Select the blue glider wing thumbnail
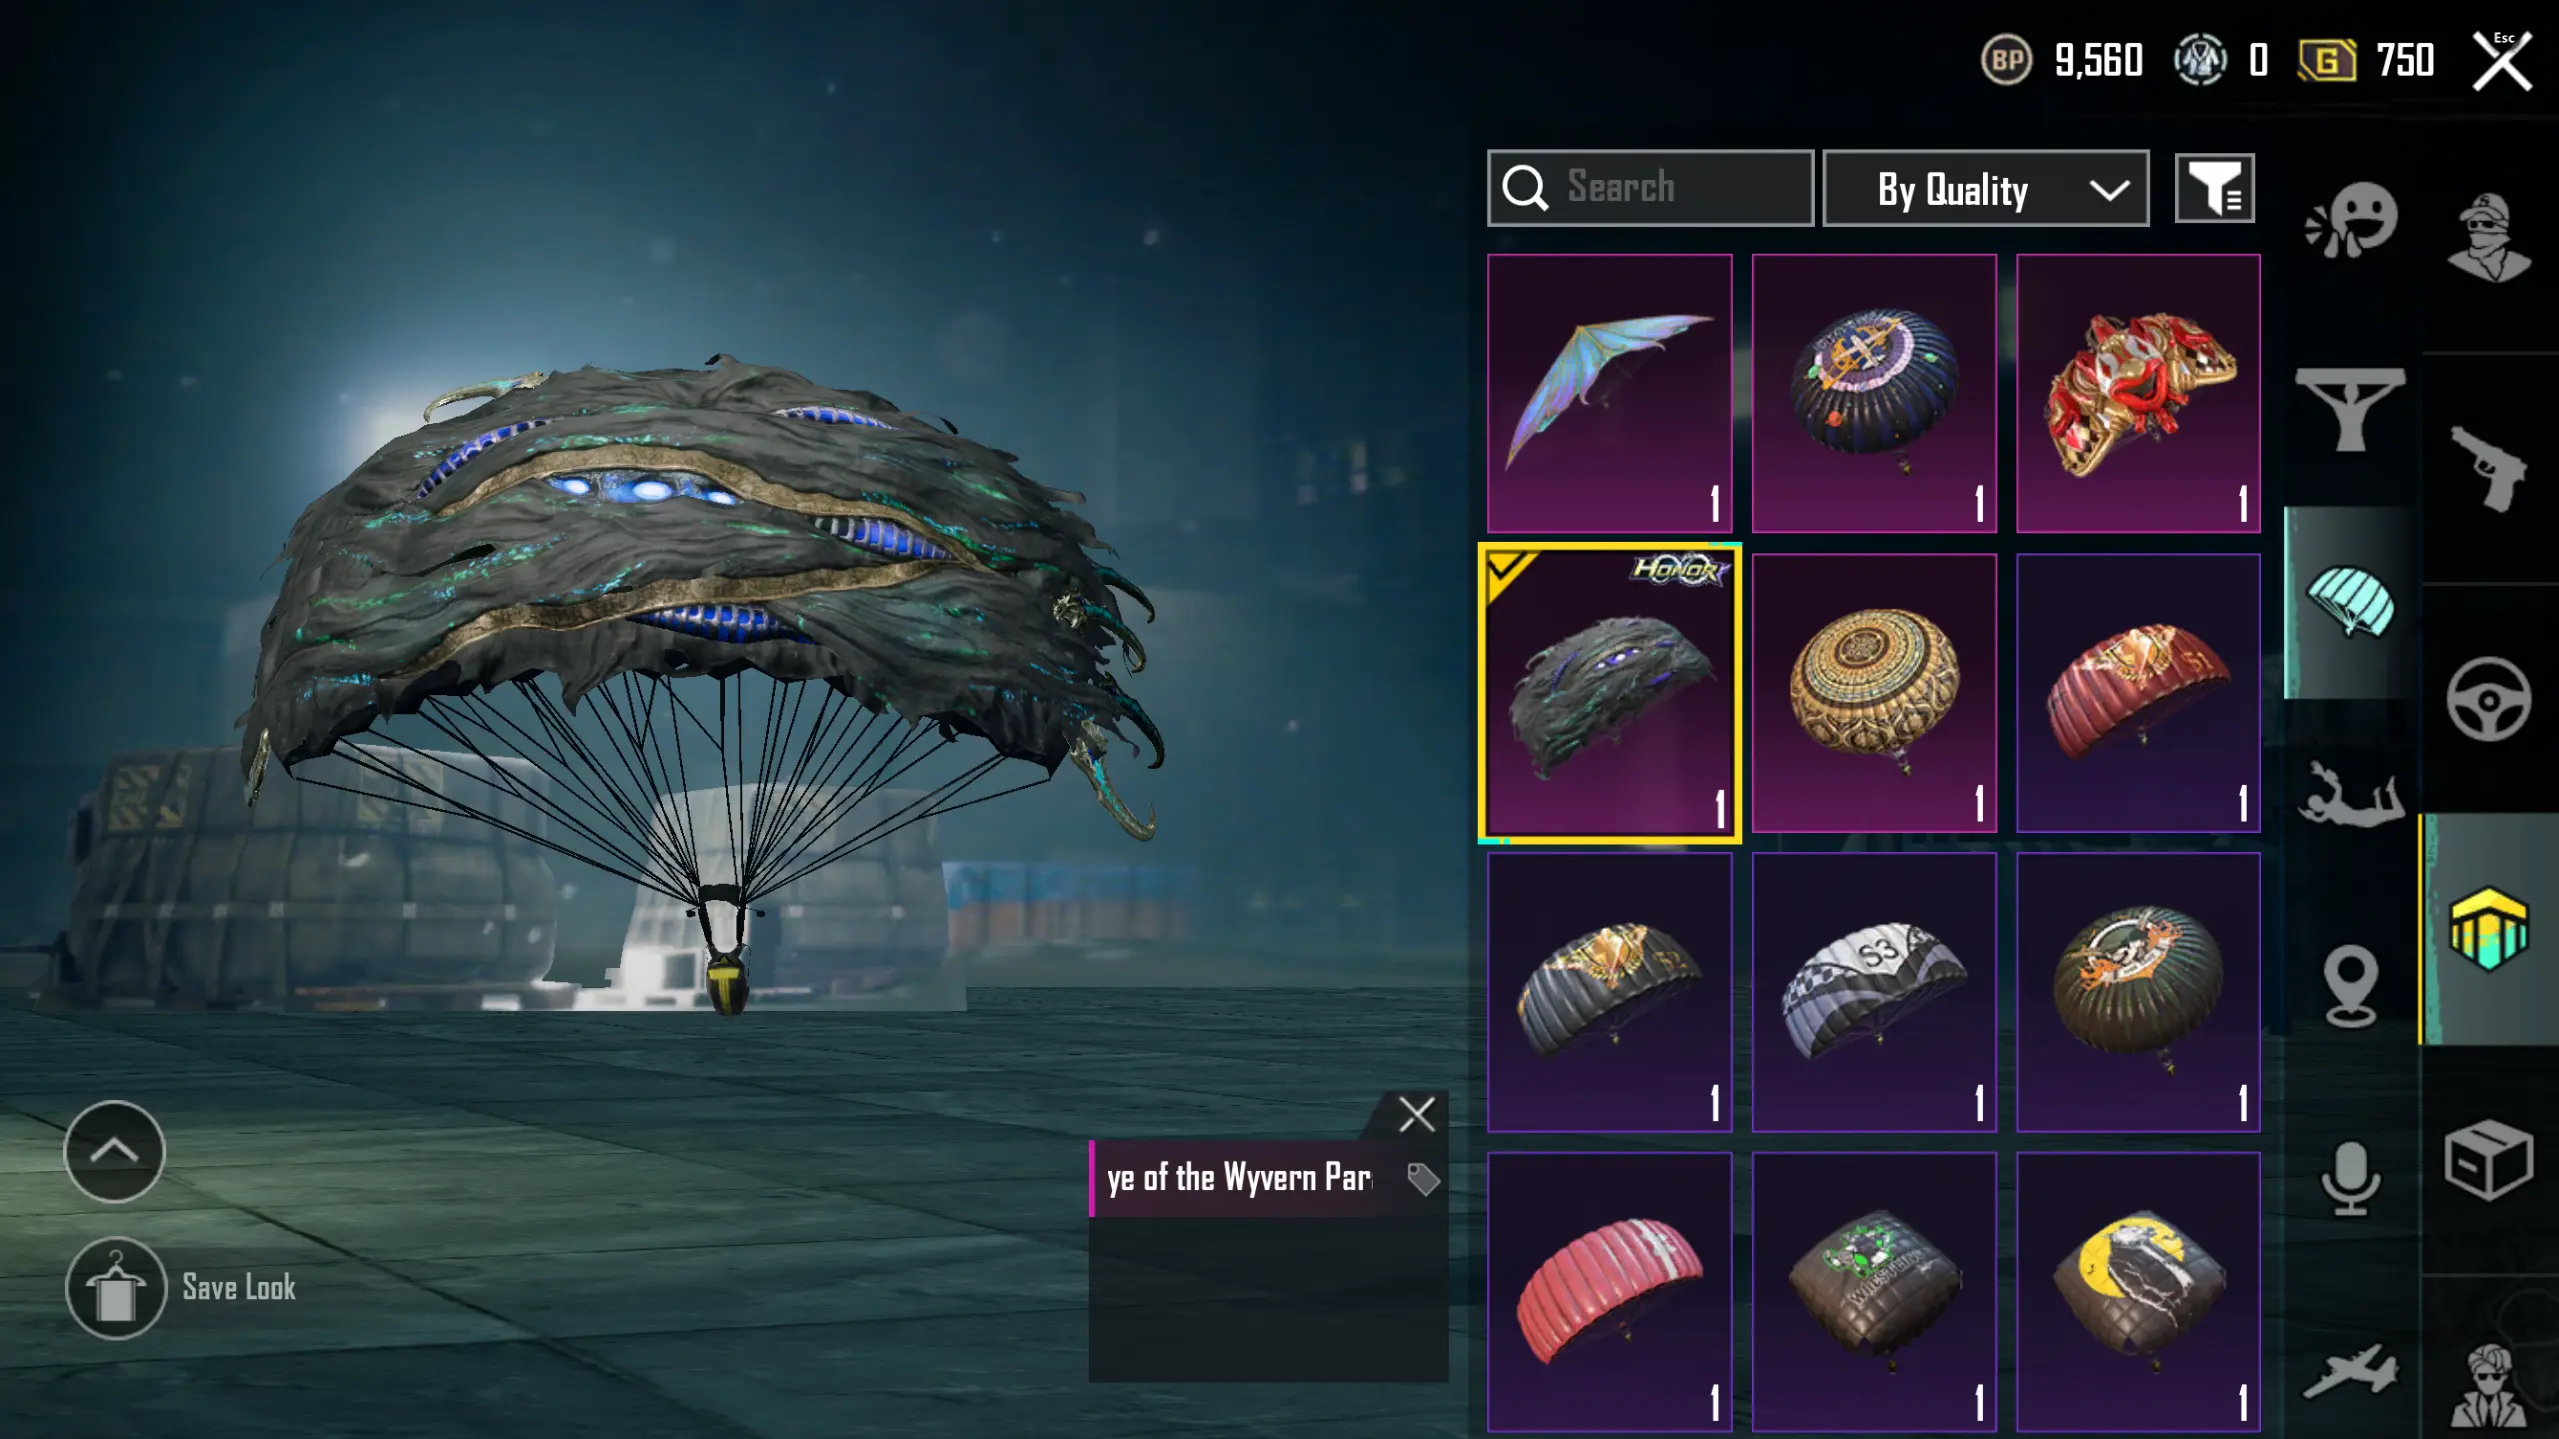The height and width of the screenshot is (1439, 2559). coord(1610,393)
